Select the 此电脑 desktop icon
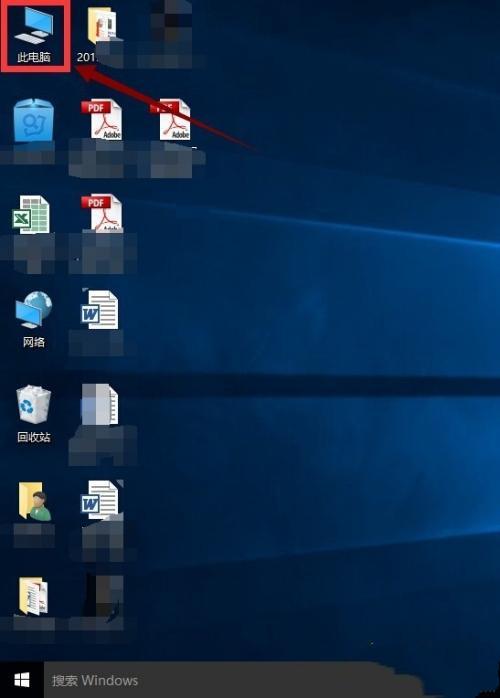The height and width of the screenshot is (698, 500). point(34,34)
